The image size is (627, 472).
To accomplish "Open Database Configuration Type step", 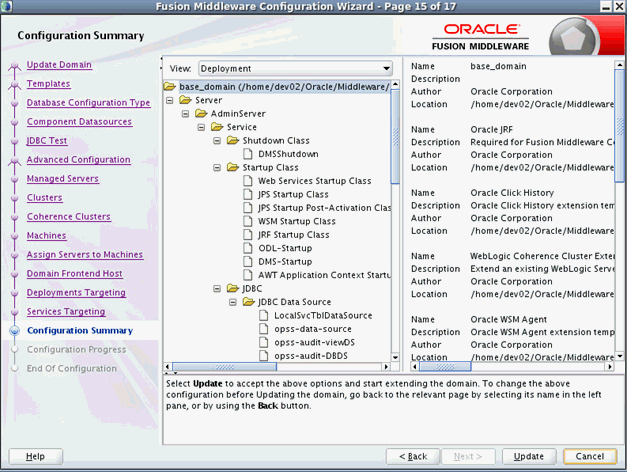I will [x=88, y=103].
